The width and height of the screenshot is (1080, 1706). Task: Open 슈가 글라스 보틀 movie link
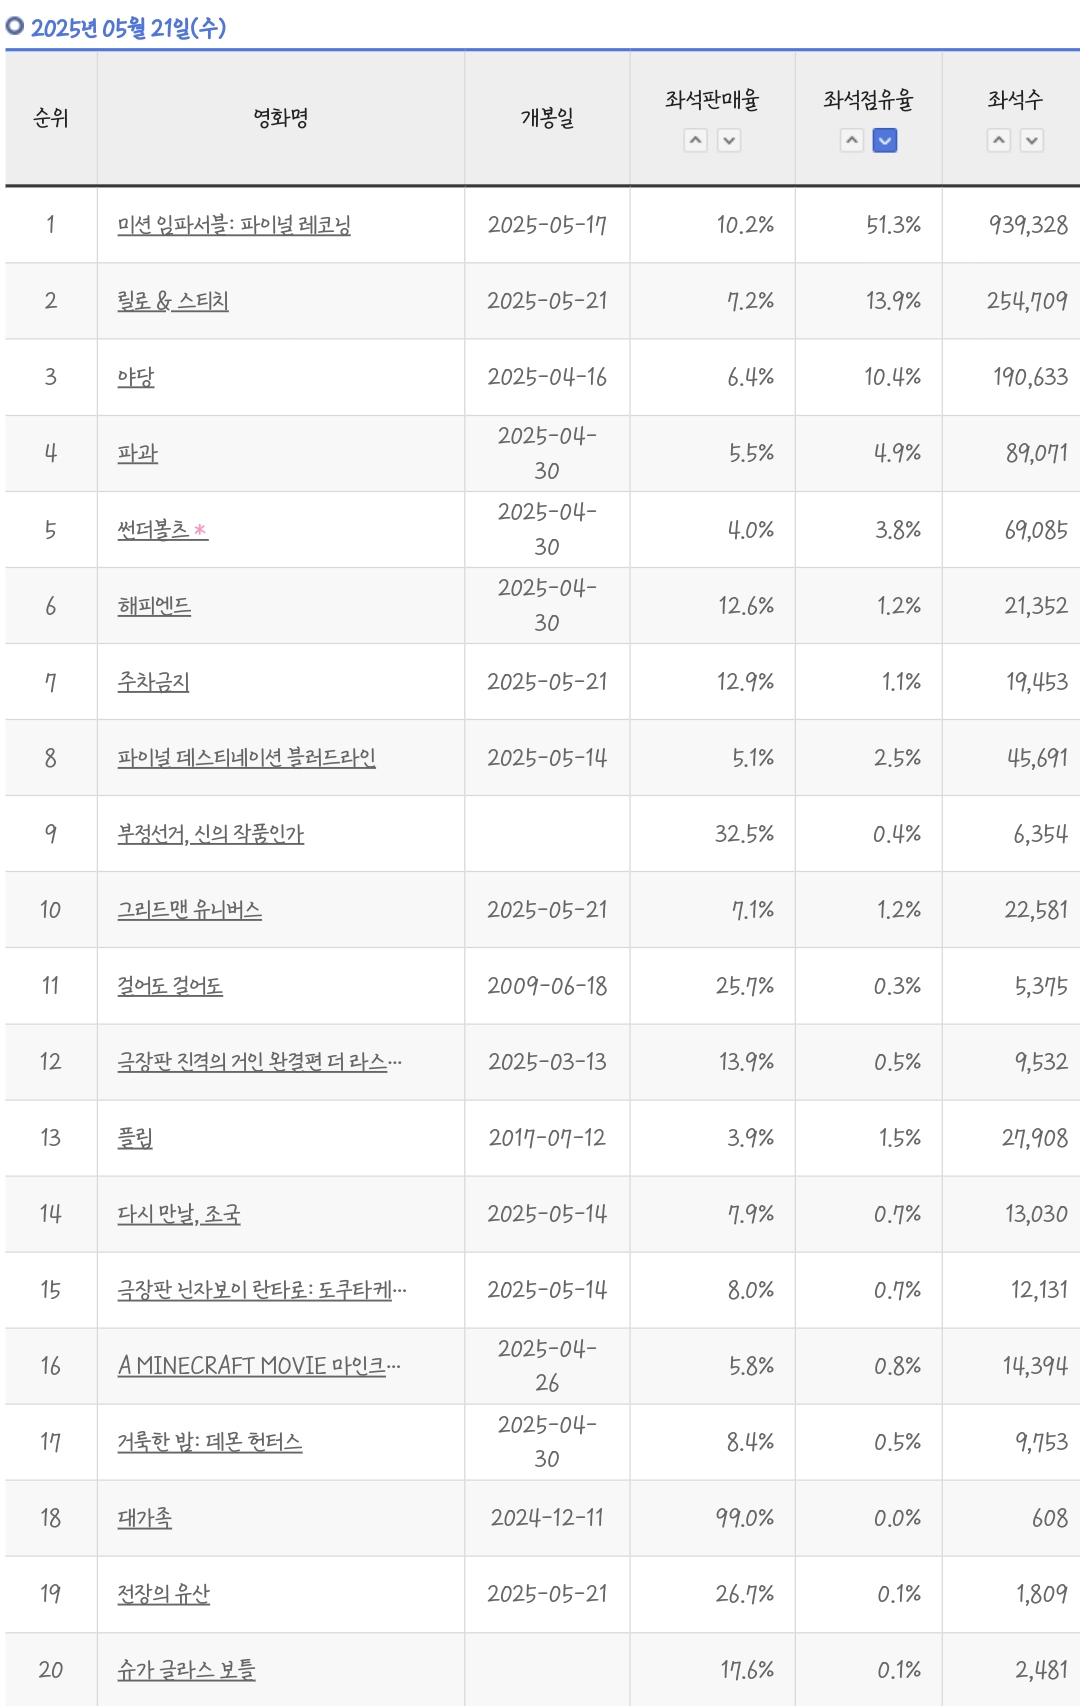click(x=186, y=1670)
